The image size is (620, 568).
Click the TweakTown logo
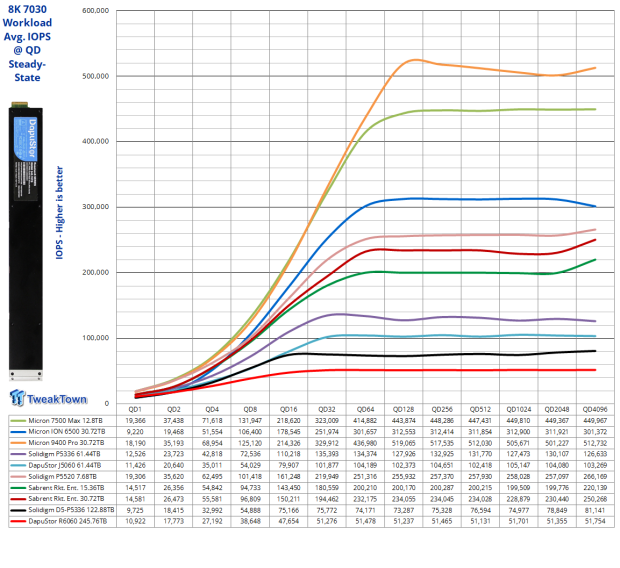tap(48, 398)
